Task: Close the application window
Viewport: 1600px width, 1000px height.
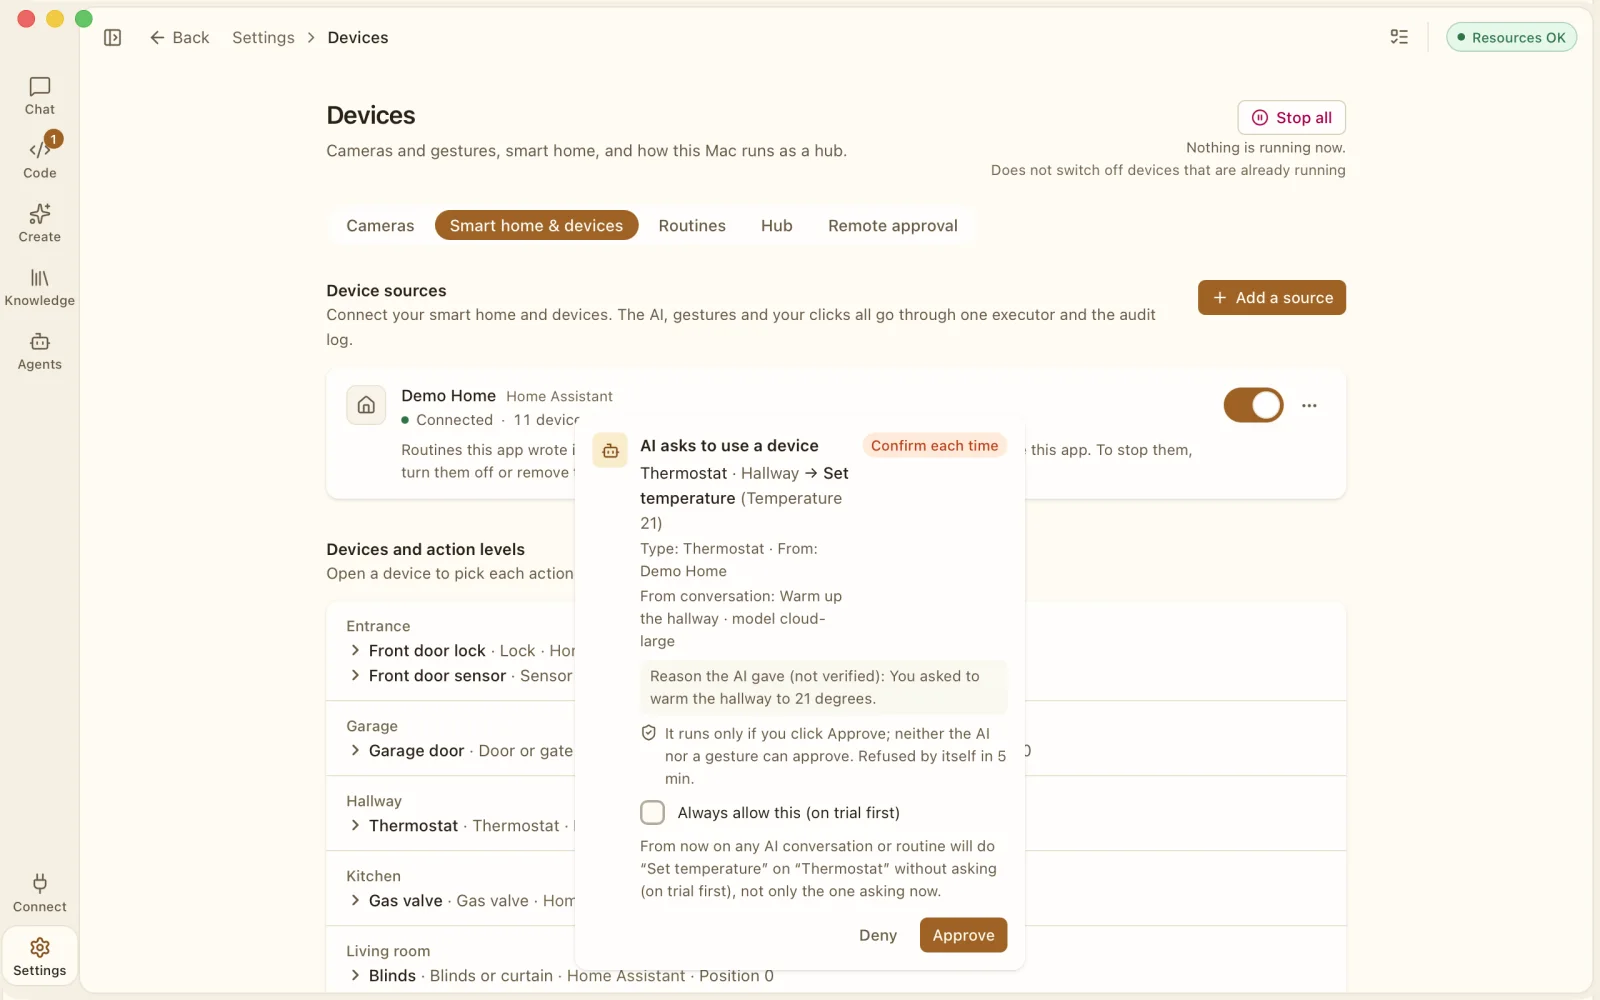Action: [x=27, y=19]
